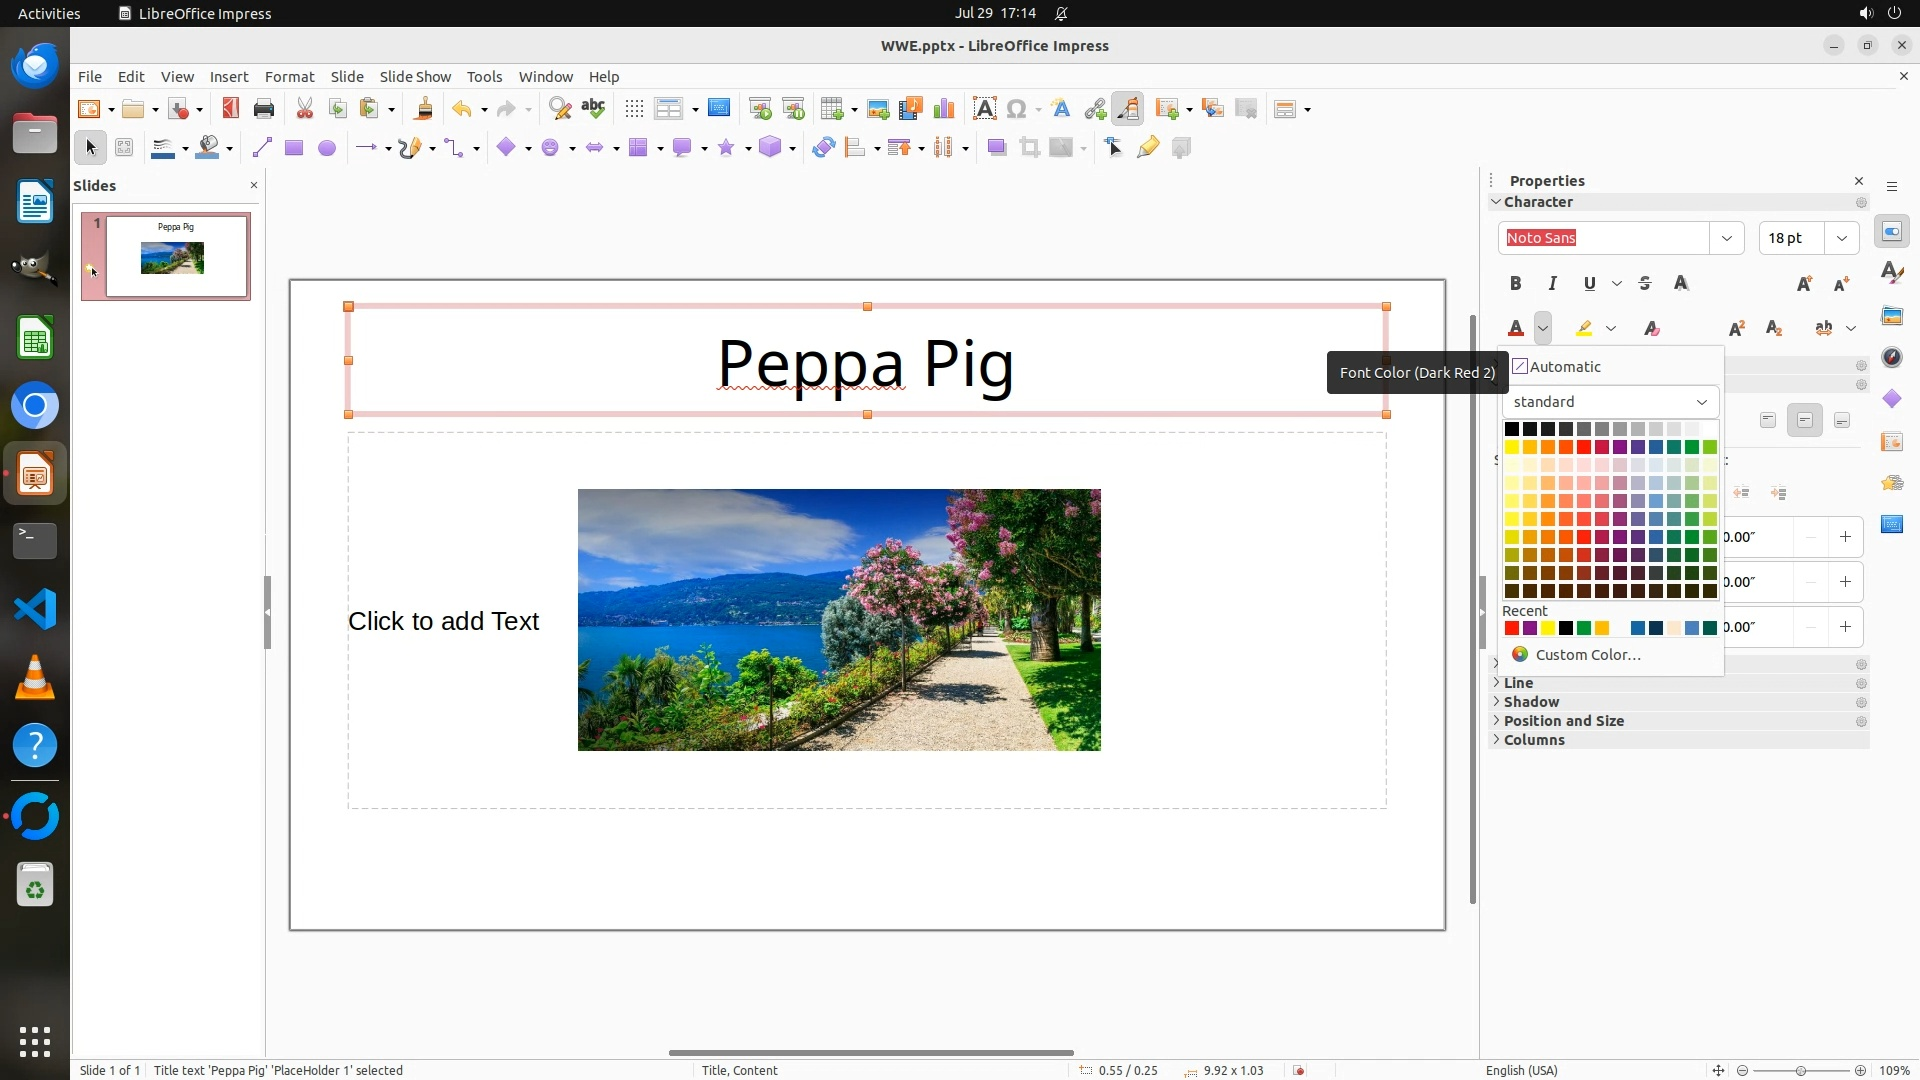Open the Slide Show menu
The image size is (1920, 1080).
click(x=415, y=77)
